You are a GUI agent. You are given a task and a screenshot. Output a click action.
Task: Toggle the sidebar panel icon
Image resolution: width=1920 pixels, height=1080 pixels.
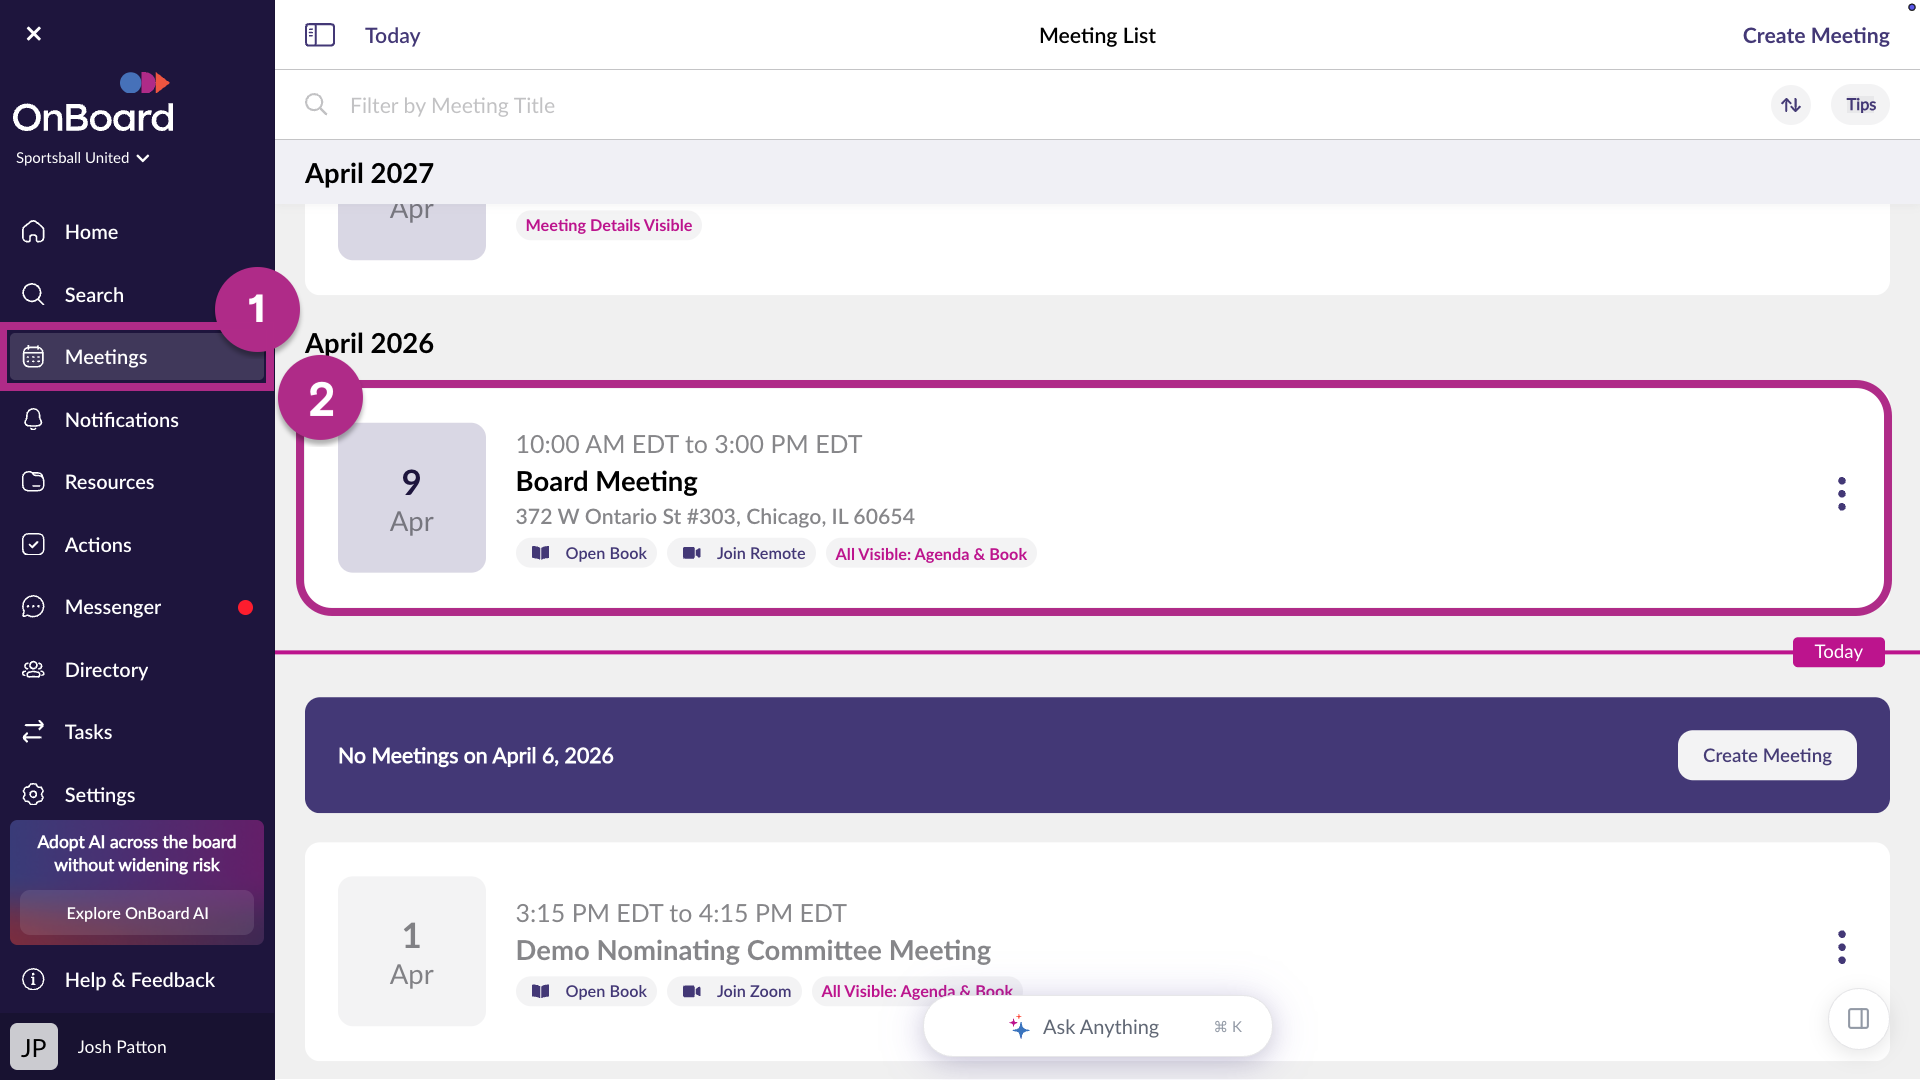pos(320,35)
